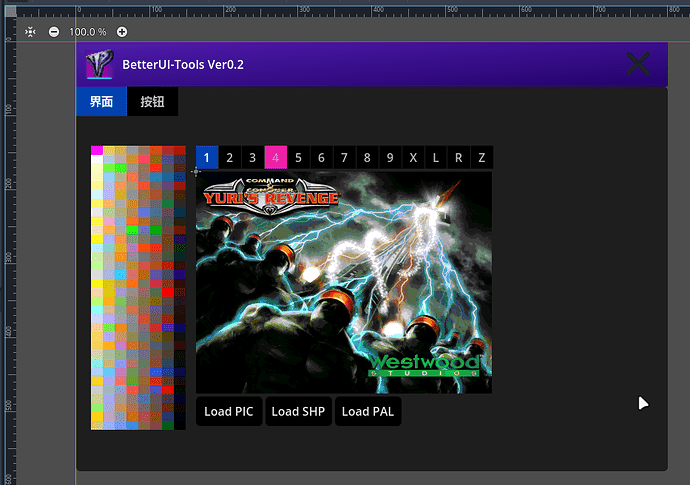This screenshot has width=690, height=485.
Task: Close the BetterUI-Tools window
Action: (638, 64)
